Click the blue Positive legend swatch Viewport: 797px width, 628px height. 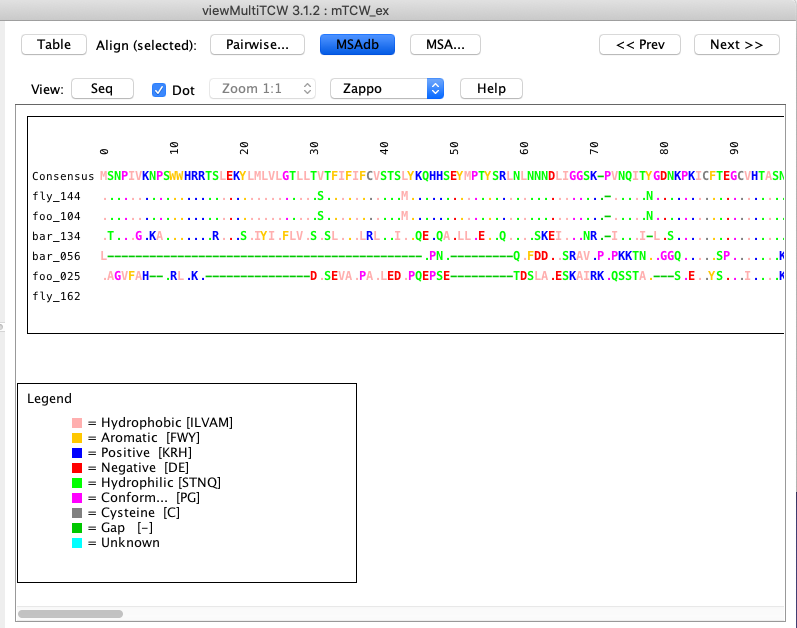coord(76,453)
